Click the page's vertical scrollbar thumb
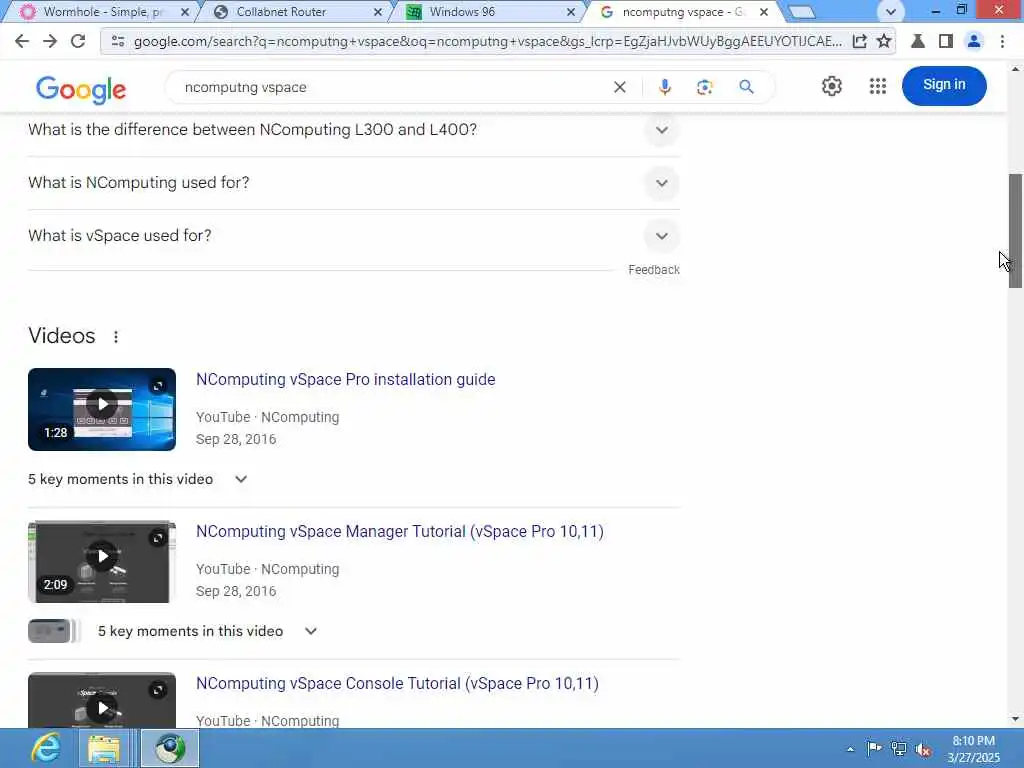 point(1015,231)
